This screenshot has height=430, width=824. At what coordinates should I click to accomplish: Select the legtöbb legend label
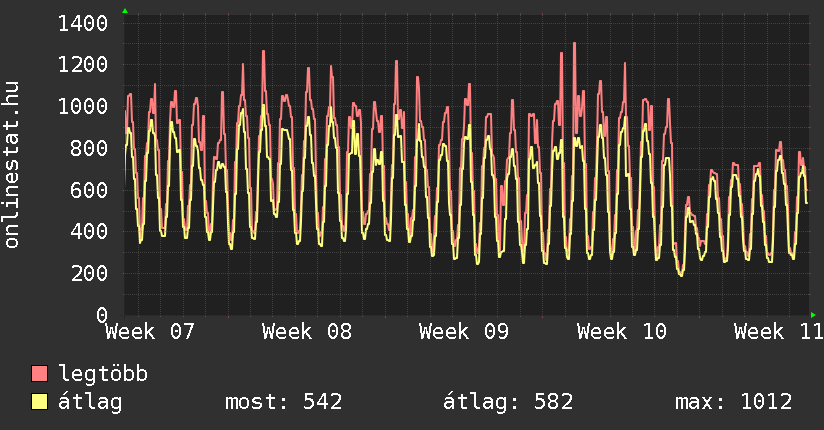point(103,374)
